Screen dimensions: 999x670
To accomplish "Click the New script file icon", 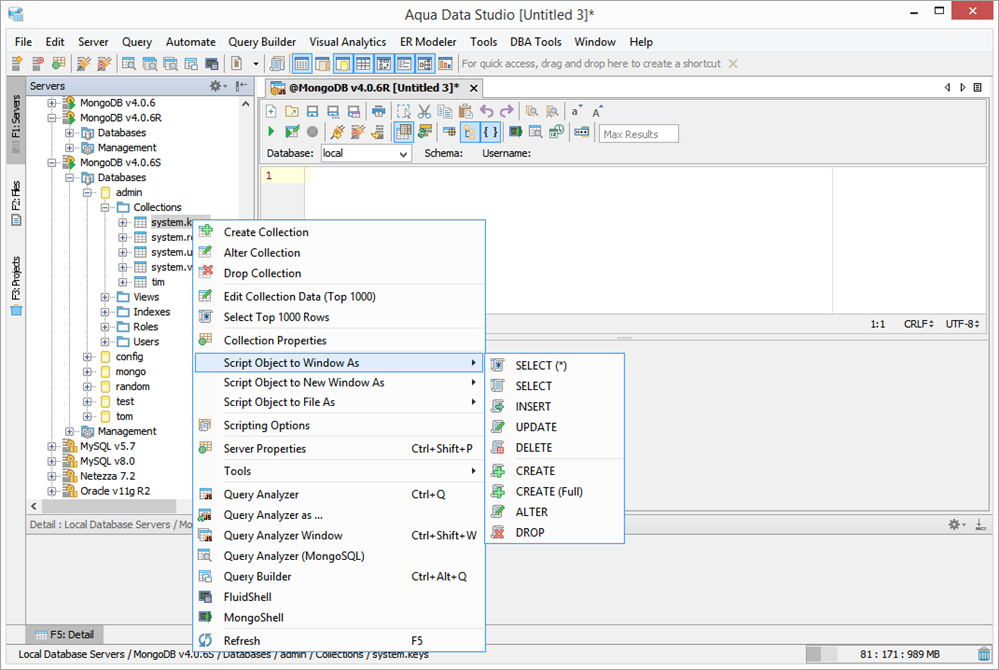I will point(271,111).
